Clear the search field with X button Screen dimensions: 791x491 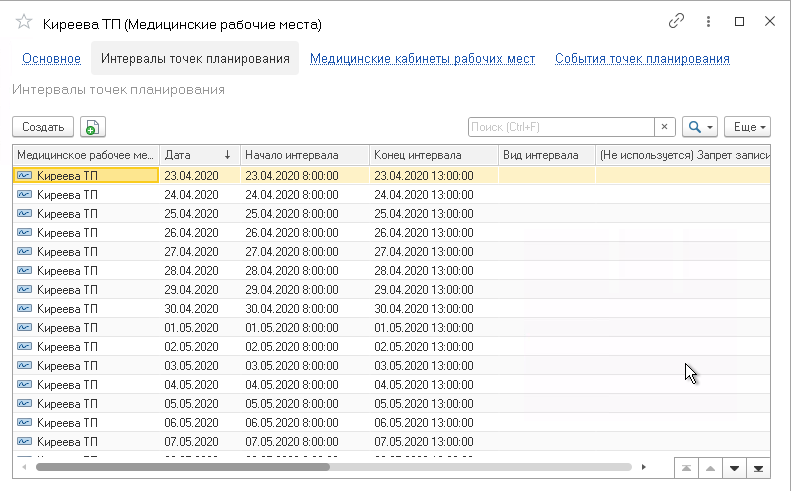tap(665, 127)
